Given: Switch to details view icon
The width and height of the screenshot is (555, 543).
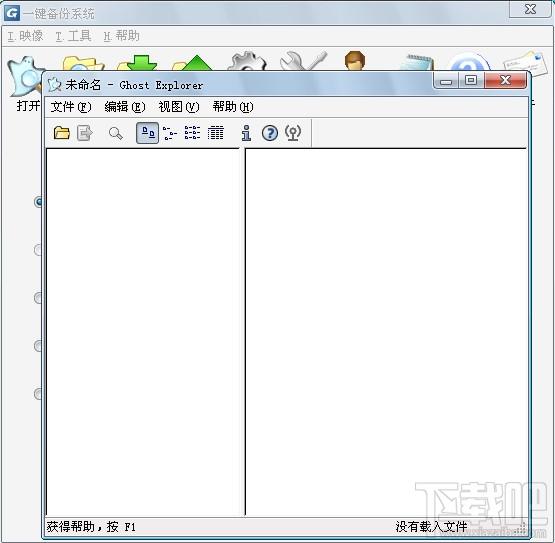Looking at the screenshot, I should point(215,133).
